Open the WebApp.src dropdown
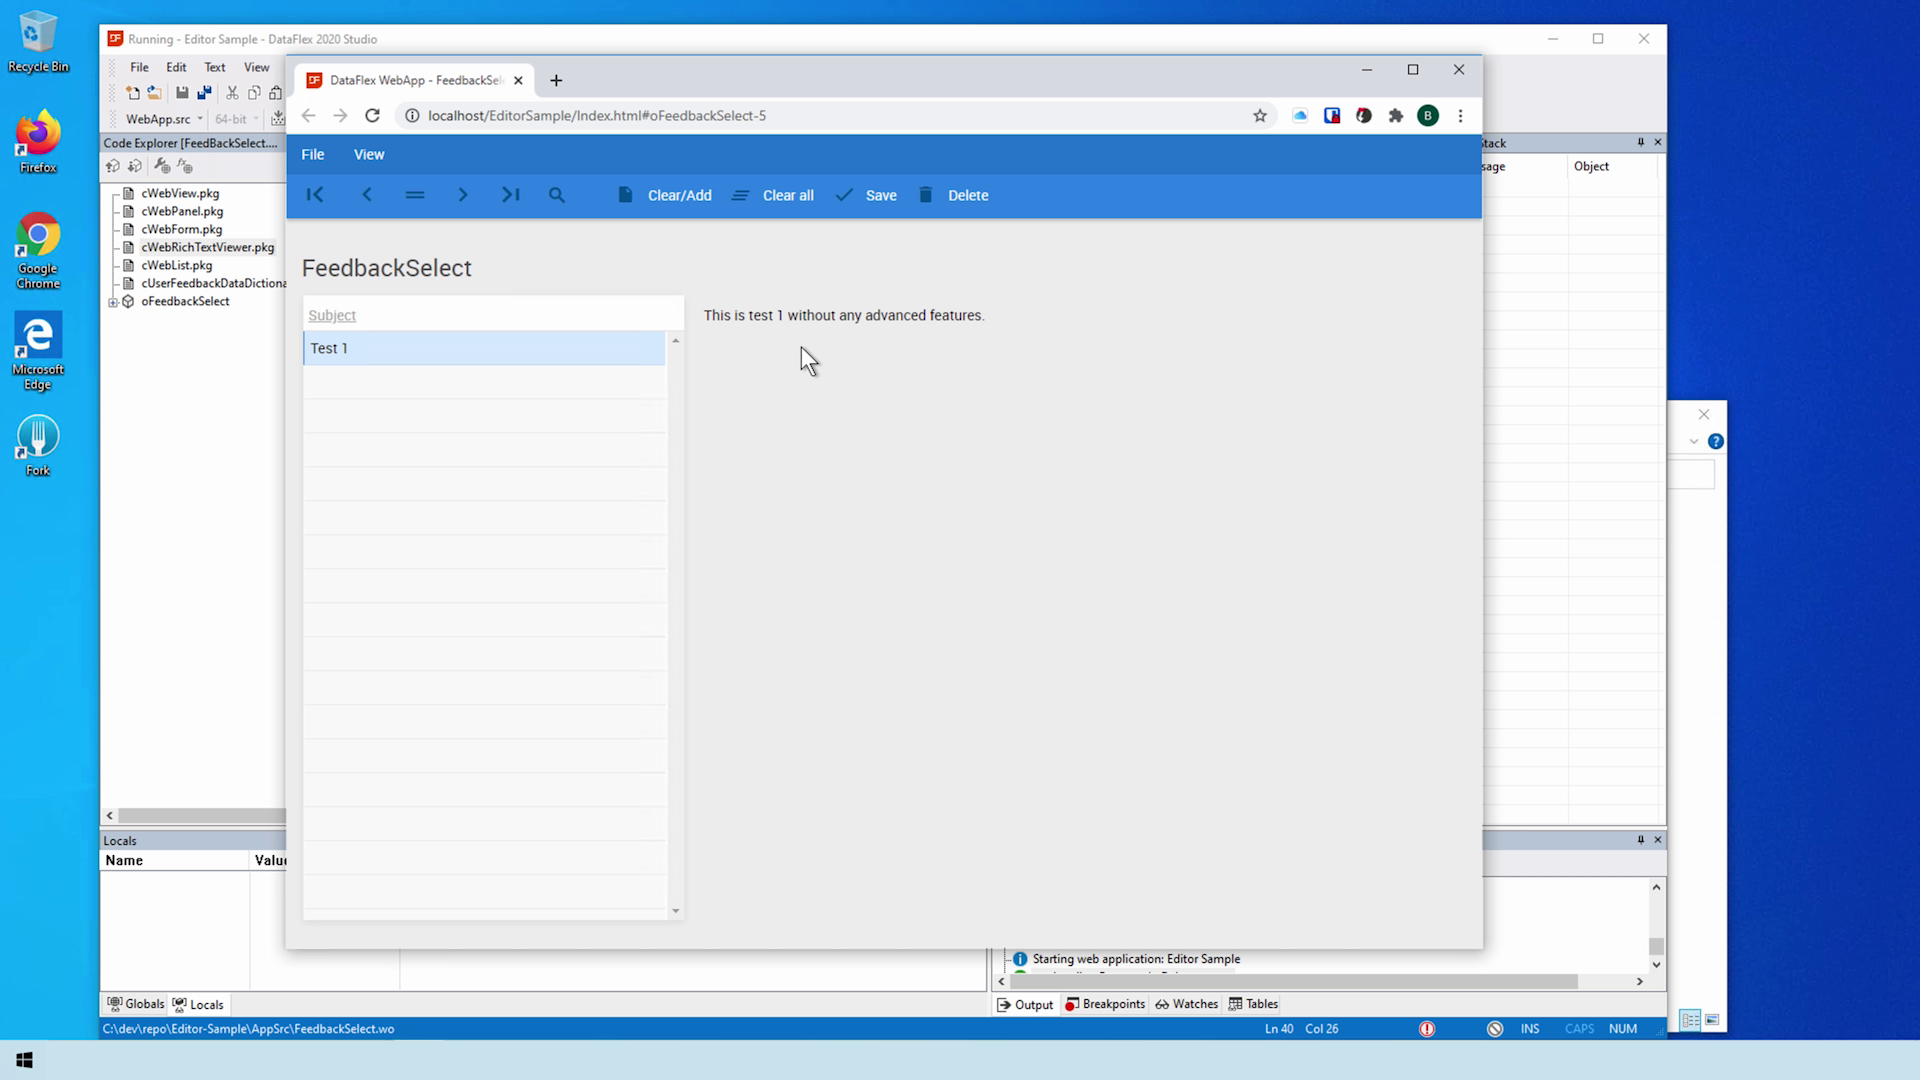 point(200,119)
